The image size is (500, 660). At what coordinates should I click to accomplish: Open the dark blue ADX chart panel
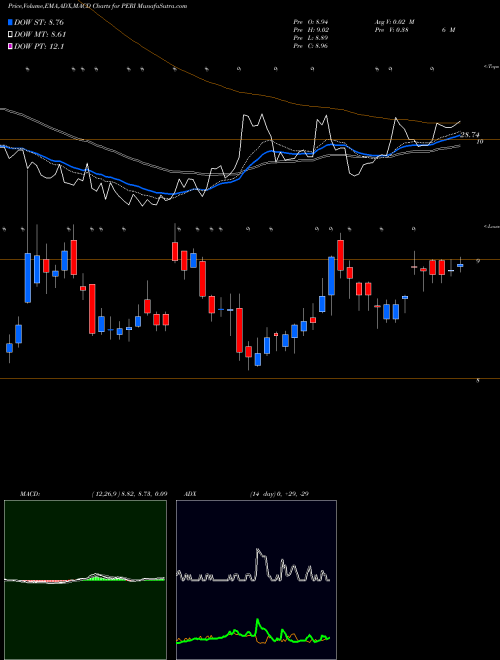[256, 580]
